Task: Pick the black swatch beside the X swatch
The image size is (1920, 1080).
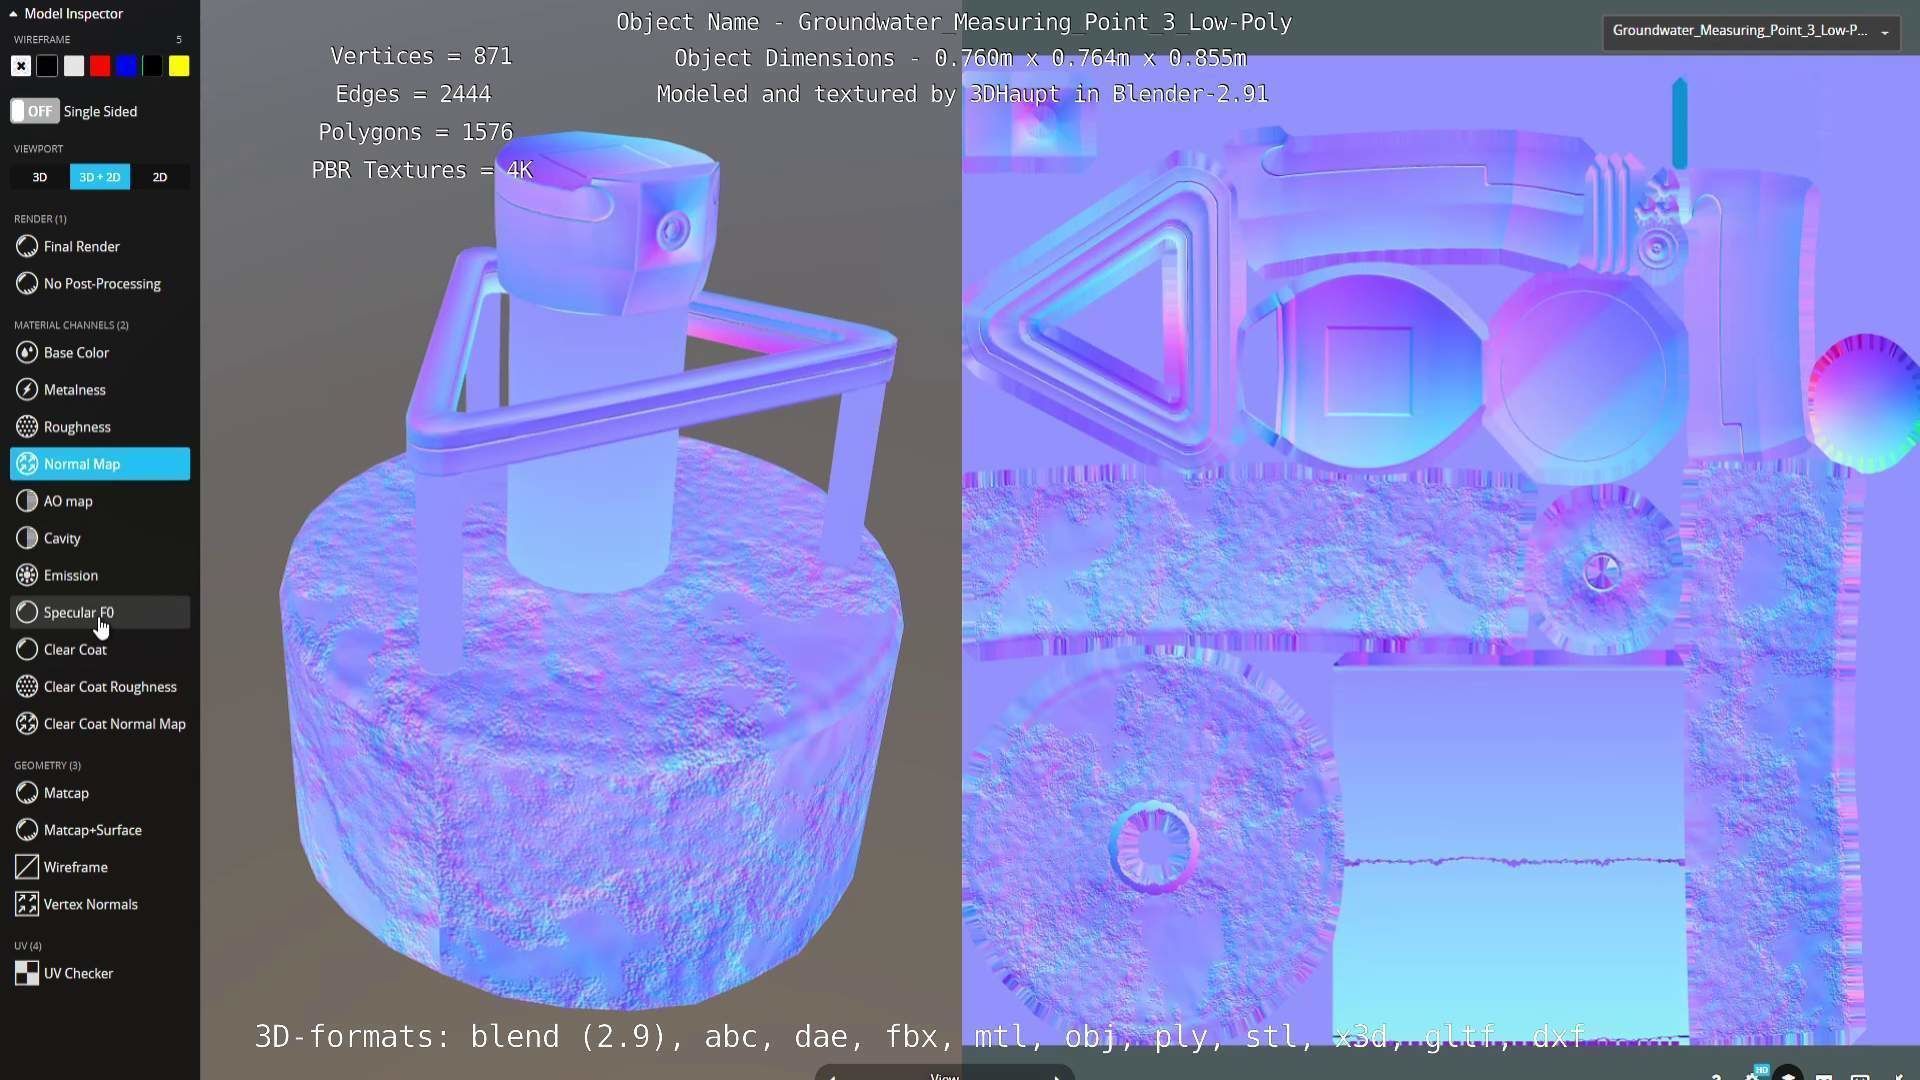Action: point(47,66)
